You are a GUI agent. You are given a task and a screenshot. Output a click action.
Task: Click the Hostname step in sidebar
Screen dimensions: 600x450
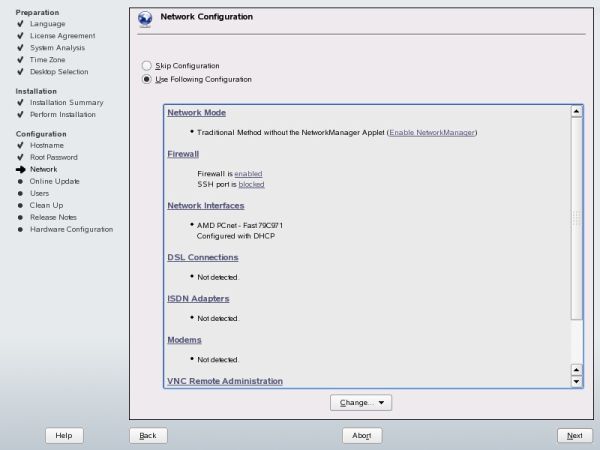[47, 145]
